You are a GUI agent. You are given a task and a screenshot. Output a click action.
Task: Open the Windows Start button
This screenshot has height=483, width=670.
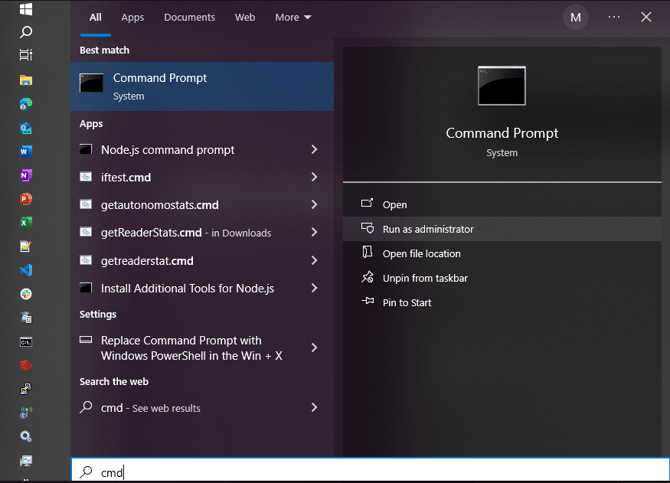click(x=26, y=9)
